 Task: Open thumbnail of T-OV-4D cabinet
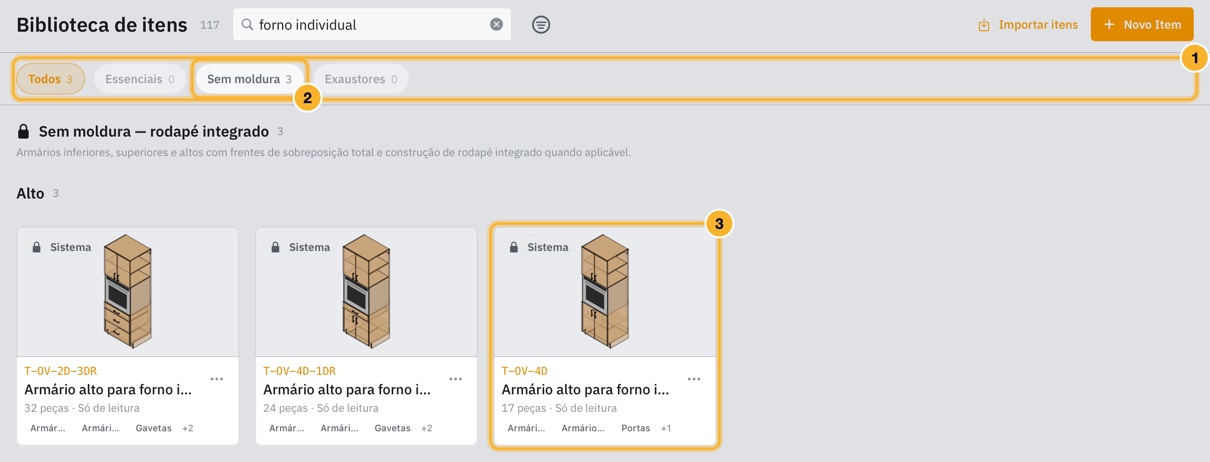605,292
